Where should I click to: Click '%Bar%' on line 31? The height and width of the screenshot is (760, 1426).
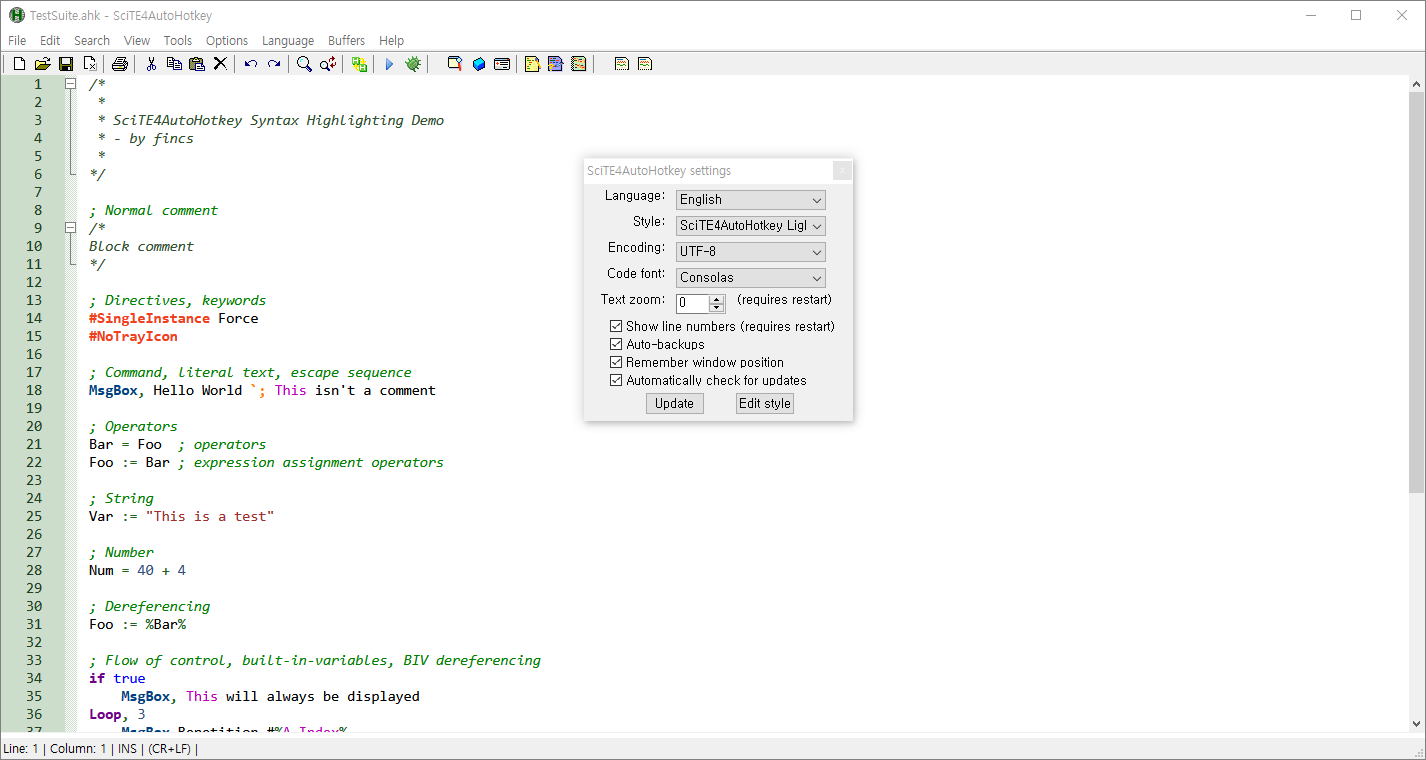click(165, 624)
